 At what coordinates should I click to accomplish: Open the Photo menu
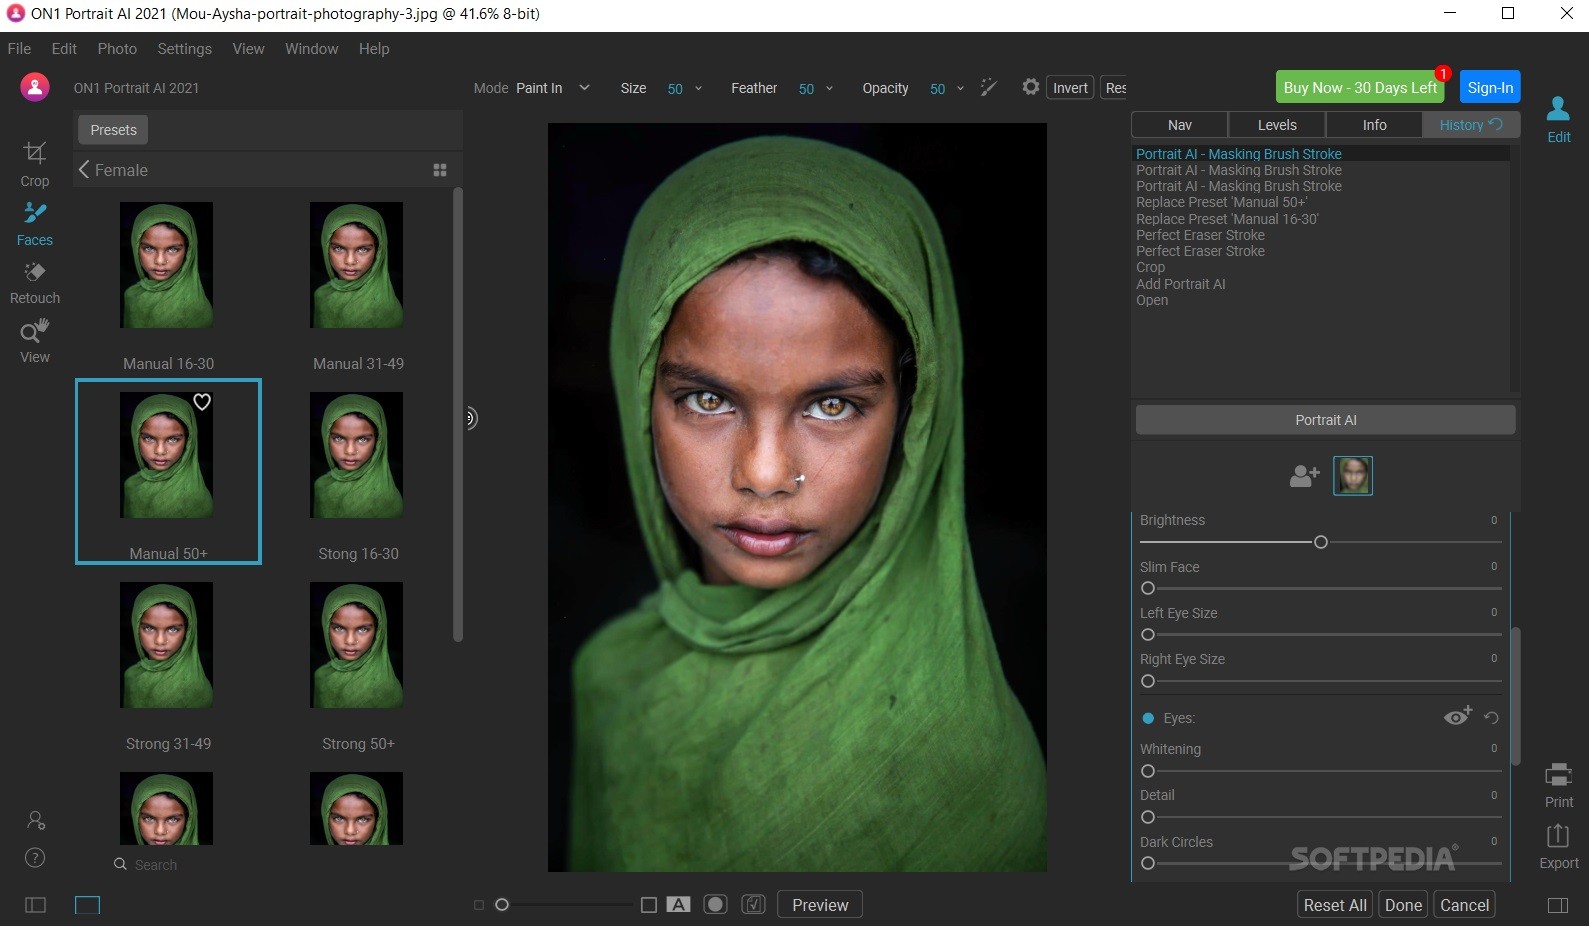click(117, 49)
